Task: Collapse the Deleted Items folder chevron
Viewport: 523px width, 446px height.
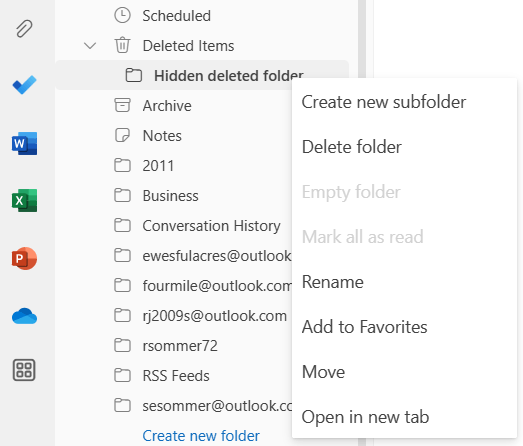Action: point(90,45)
